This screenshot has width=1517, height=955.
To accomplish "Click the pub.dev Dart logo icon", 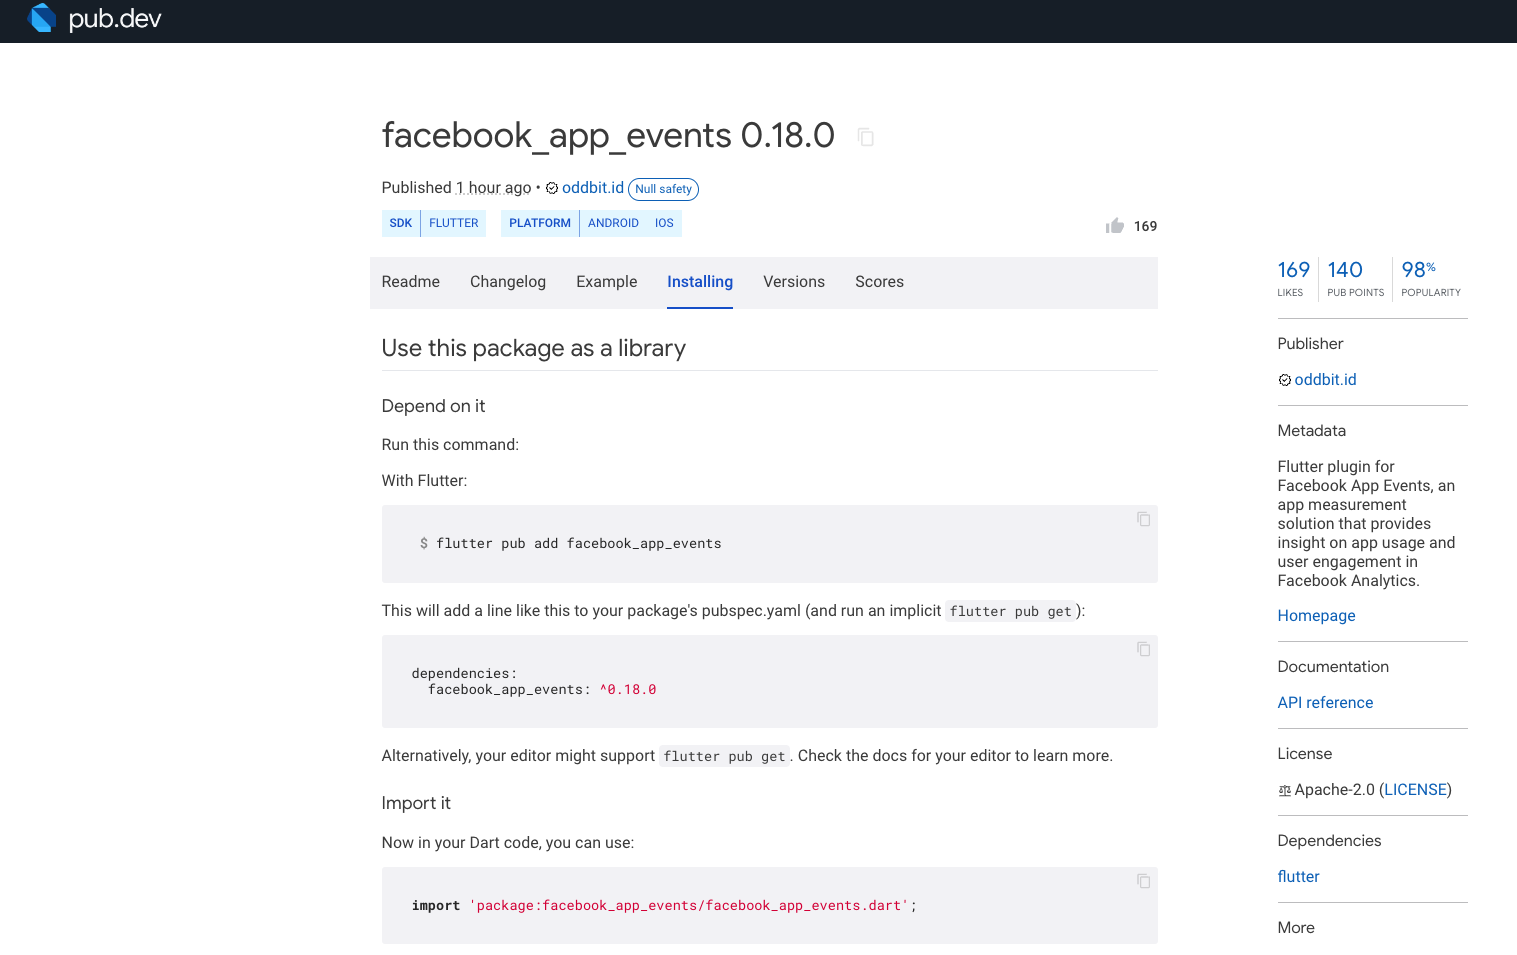I will point(42,18).
